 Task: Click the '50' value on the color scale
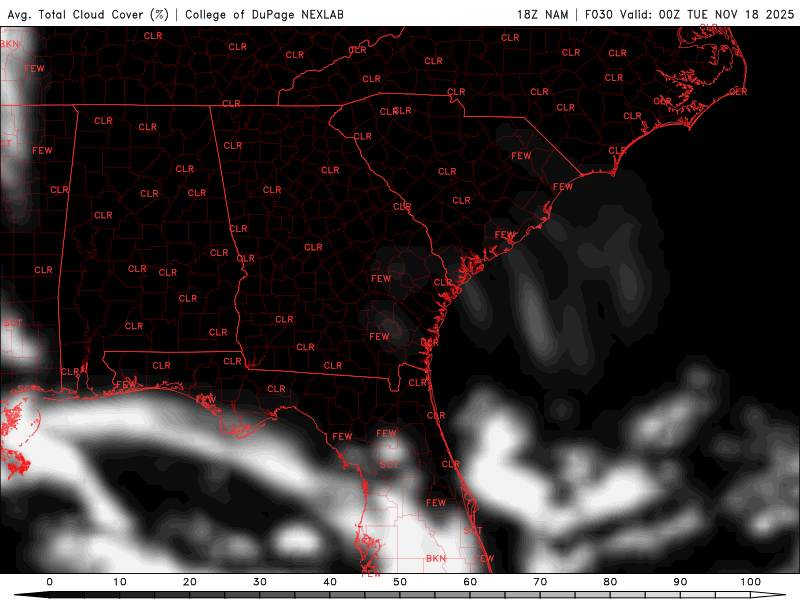[x=400, y=582]
